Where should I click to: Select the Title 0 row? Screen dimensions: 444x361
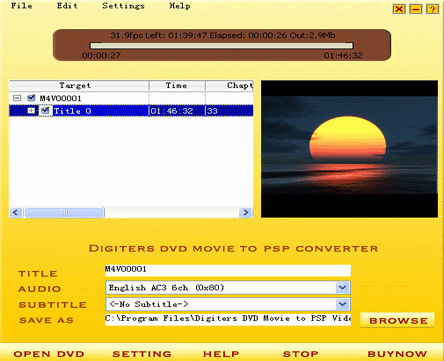click(131, 111)
